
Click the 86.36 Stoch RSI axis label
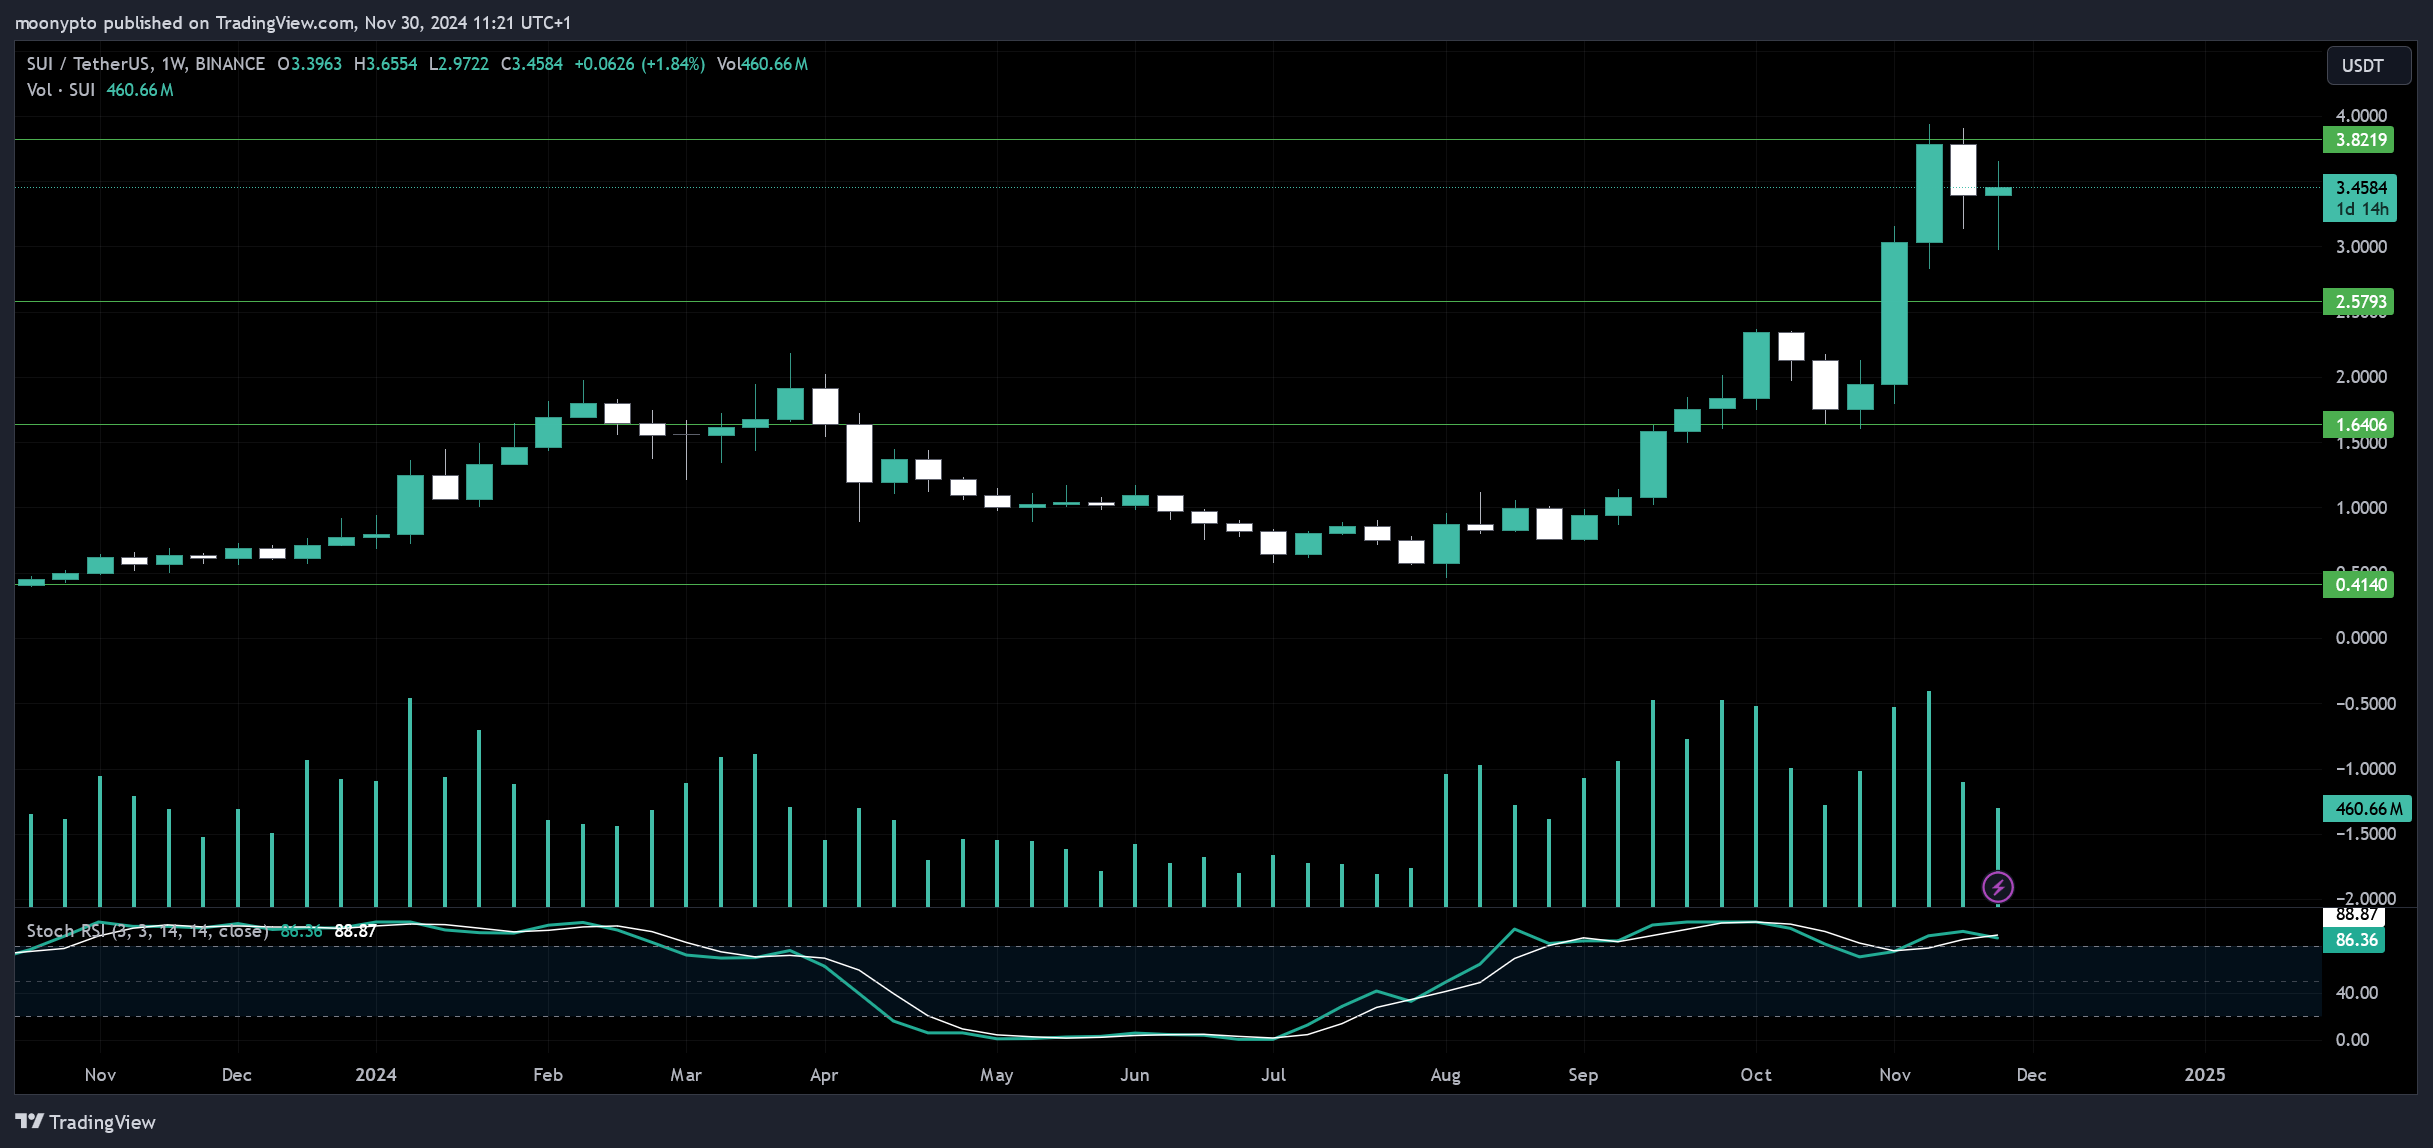pyautogui.click(x=2355, y=940)
